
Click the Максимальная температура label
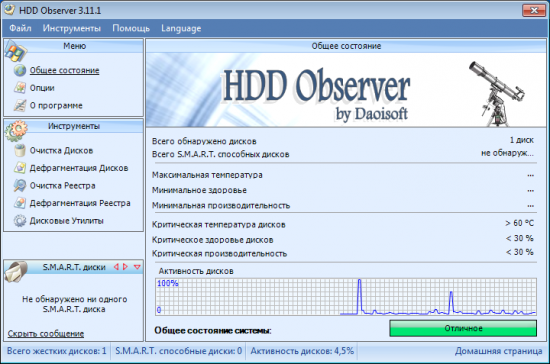(x=207, y=175)
